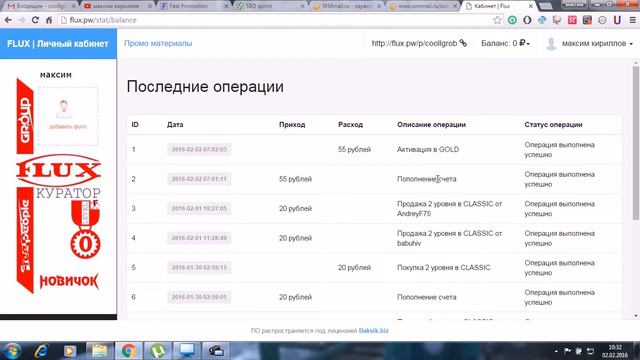This screenshot has height=360, width=640.
Task: Switch to Chrome in the taskbar
Action: pyautogui.click(x=128, y=351)
